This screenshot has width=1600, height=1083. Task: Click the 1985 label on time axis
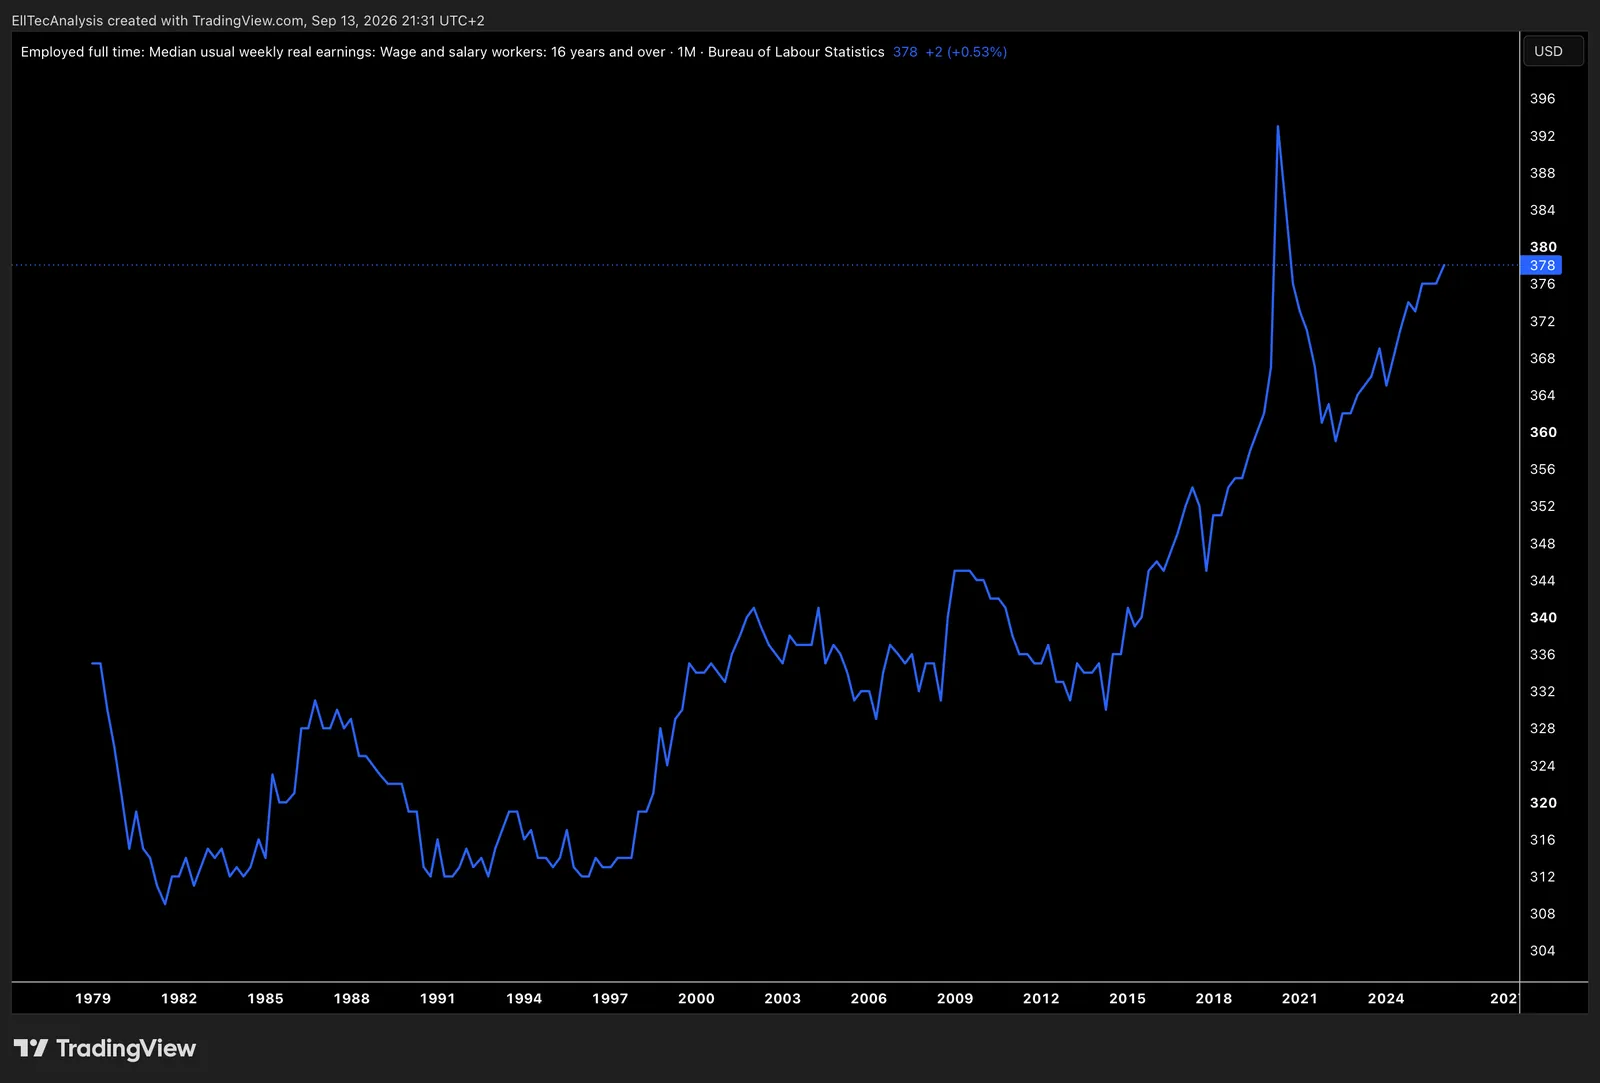tap(265, 998)
